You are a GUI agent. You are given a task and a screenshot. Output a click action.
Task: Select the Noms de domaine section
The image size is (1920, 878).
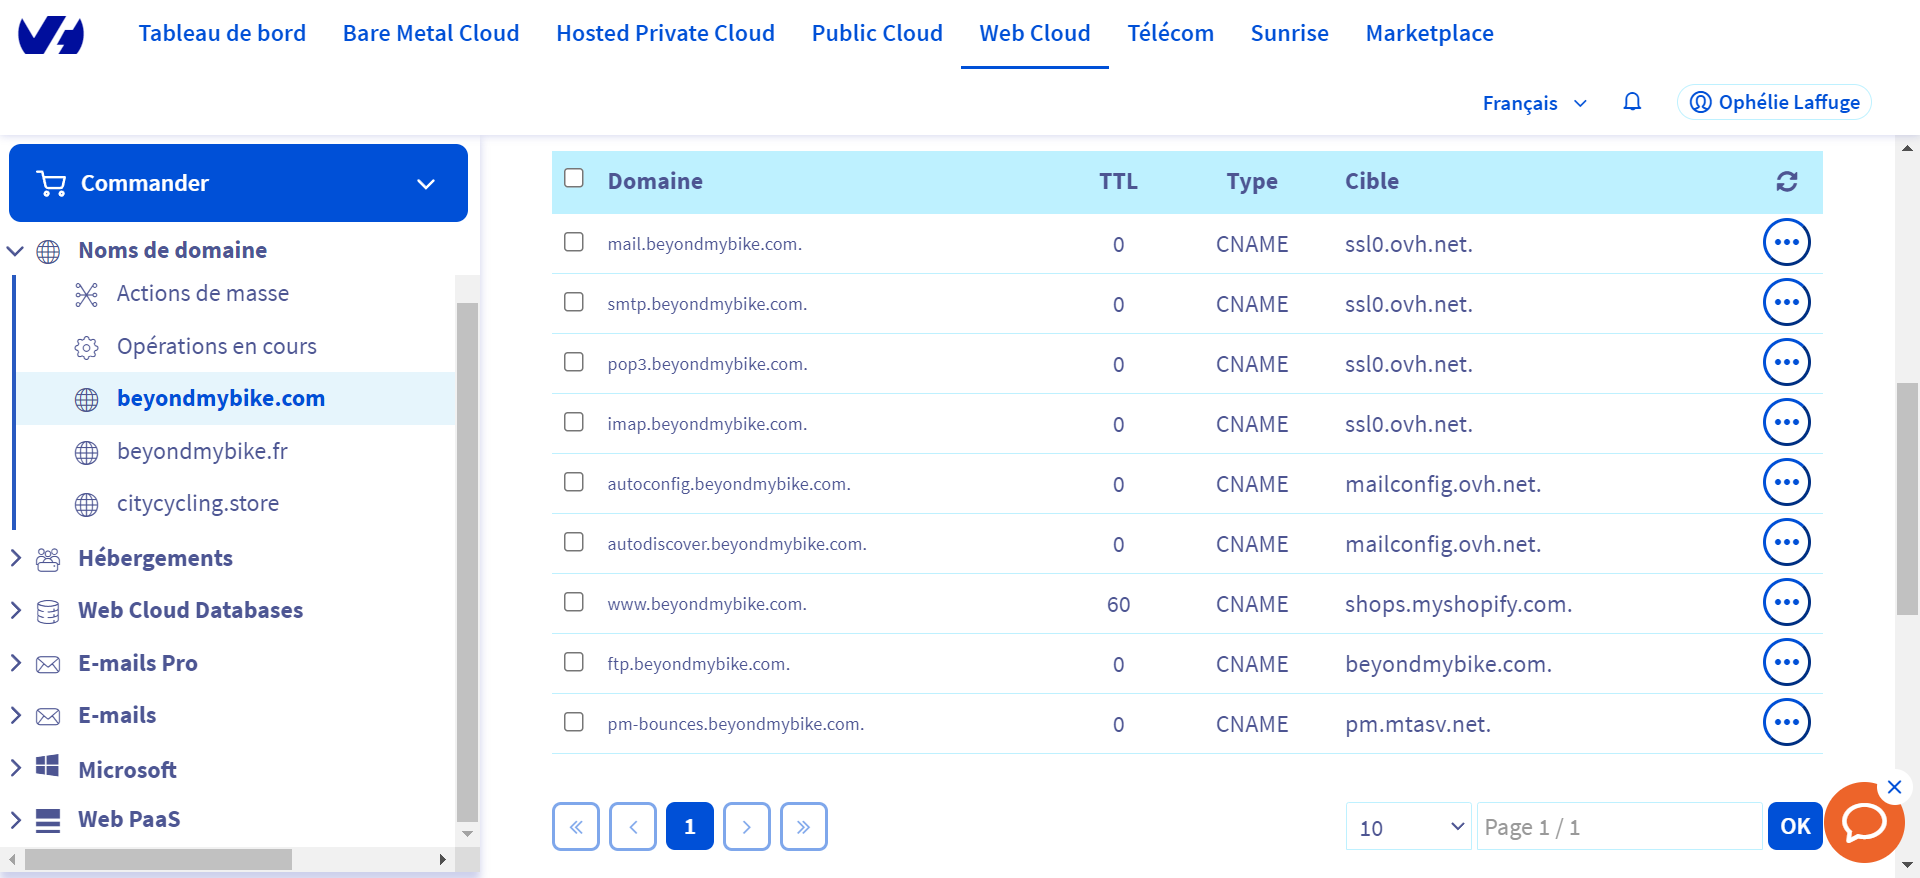[172, 250]
